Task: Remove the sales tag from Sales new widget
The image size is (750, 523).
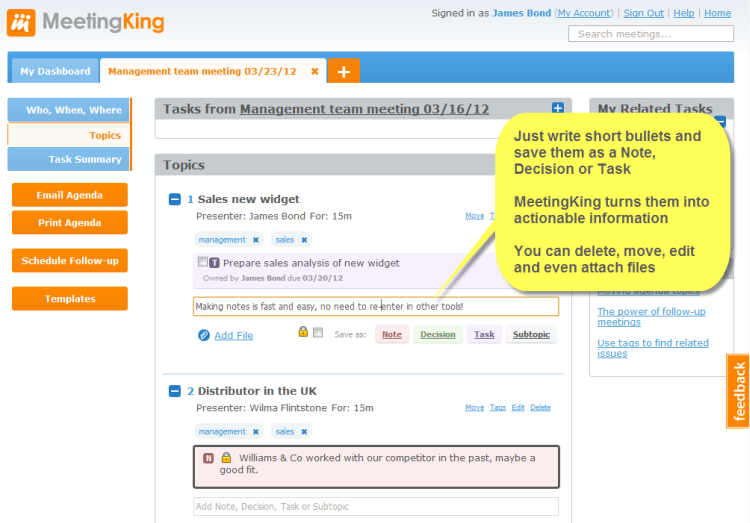Action: (304, 240)
